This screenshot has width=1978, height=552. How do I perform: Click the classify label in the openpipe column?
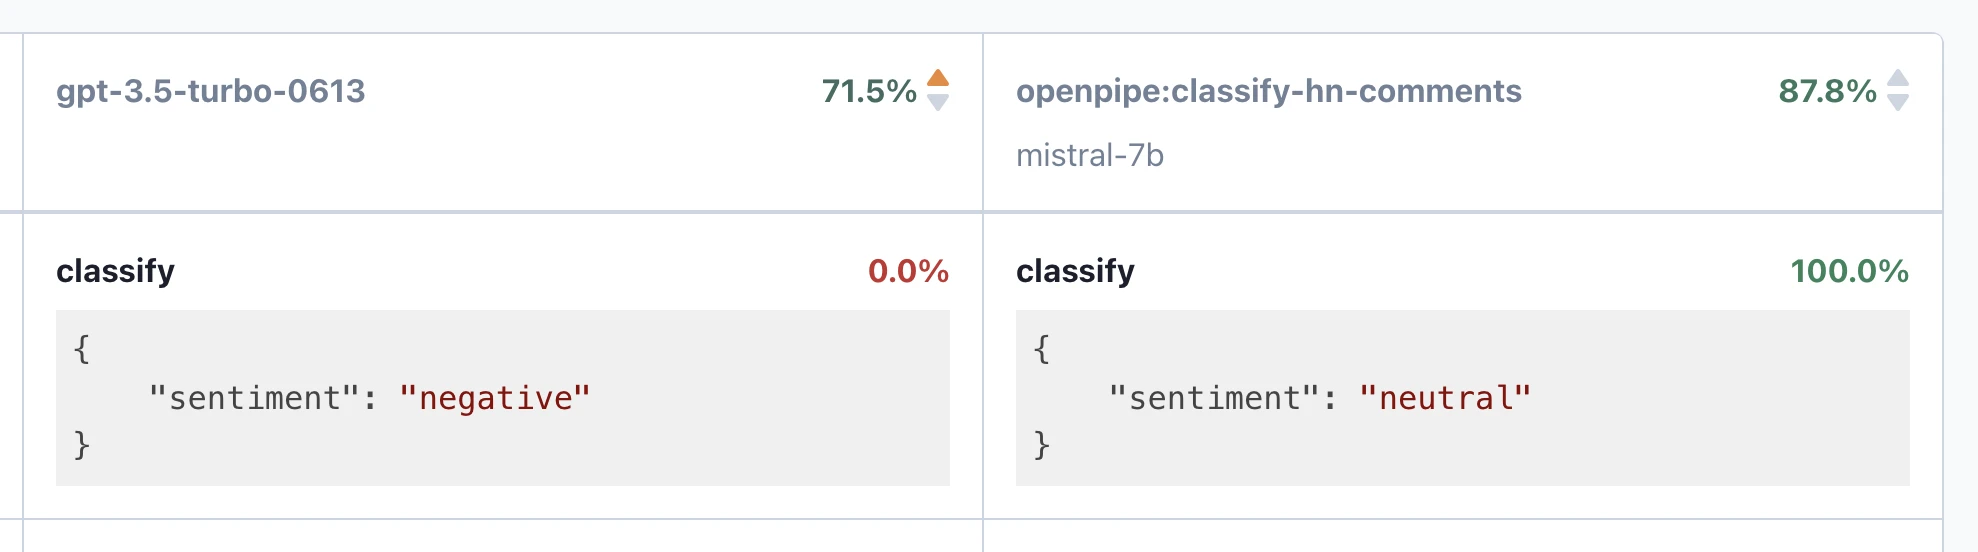(1075, 271)
